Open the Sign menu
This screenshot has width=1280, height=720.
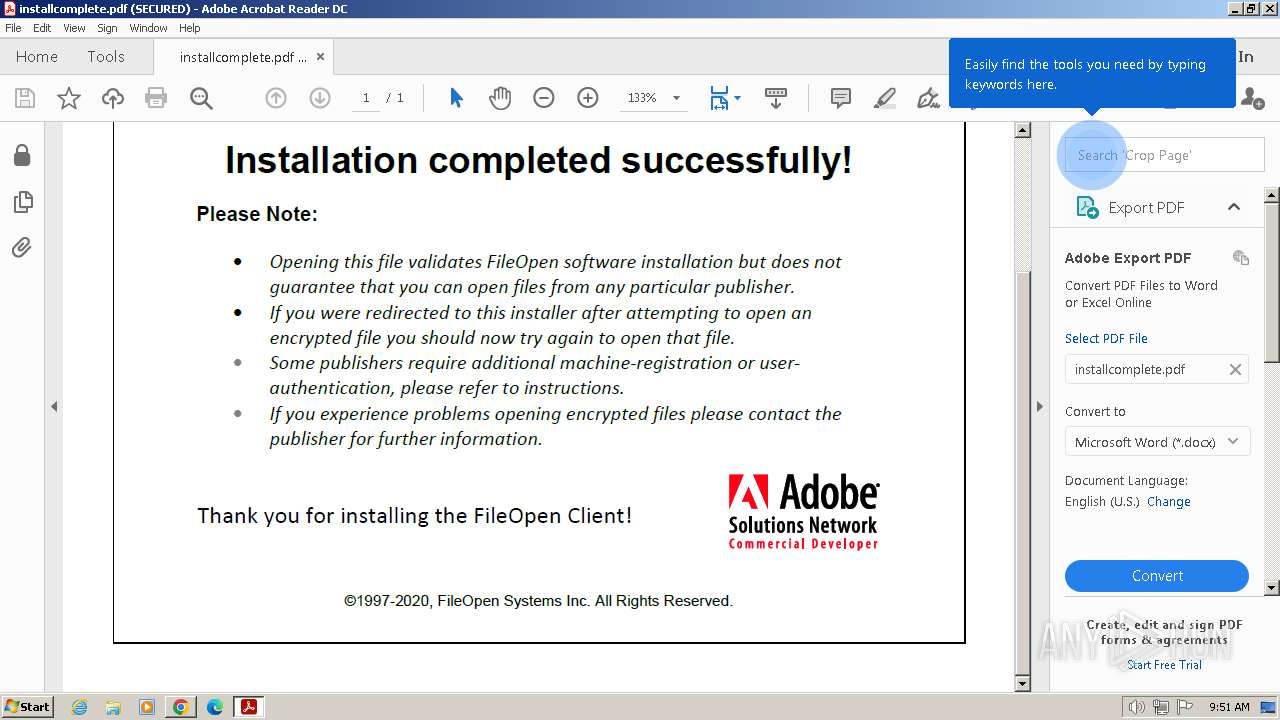coord(107,28)
